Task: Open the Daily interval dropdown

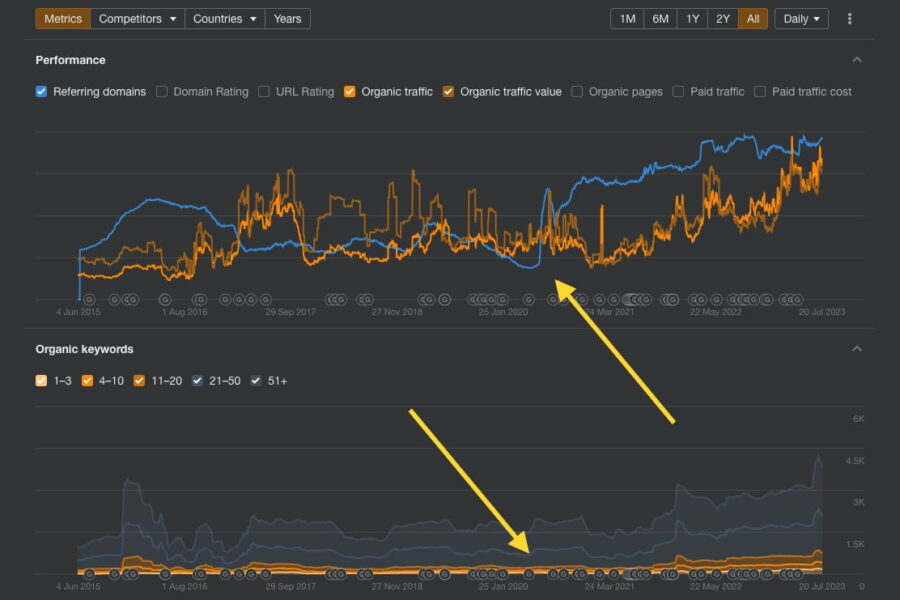Action: 801,19
